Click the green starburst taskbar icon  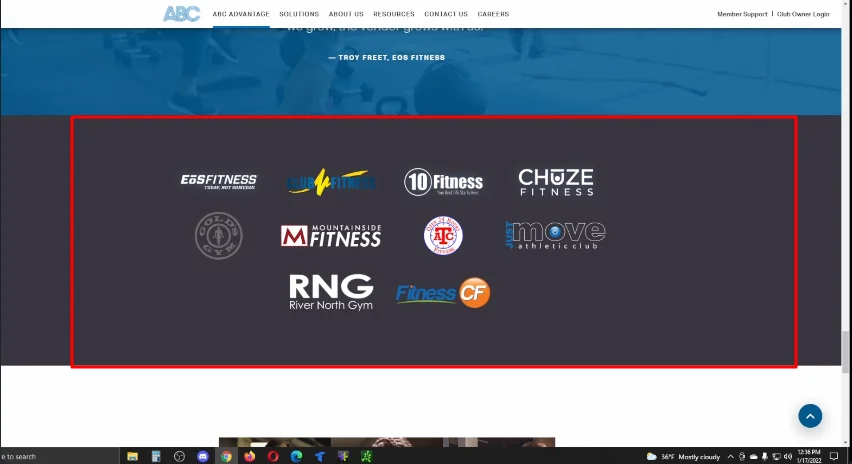(366, 456)
